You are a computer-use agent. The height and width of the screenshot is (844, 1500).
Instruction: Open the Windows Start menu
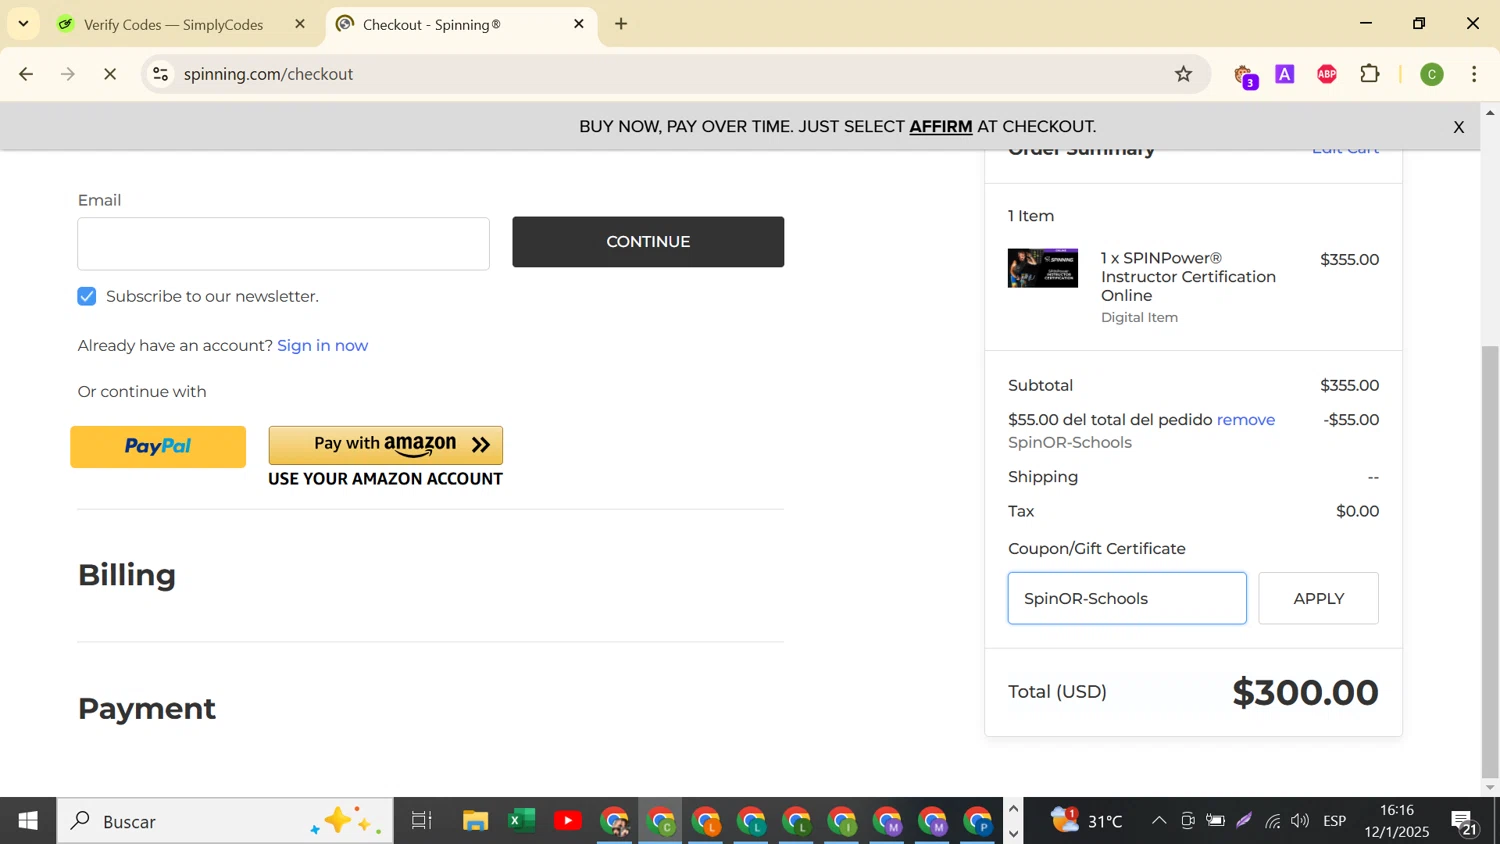pyautogui.click(x=28, y=821)
